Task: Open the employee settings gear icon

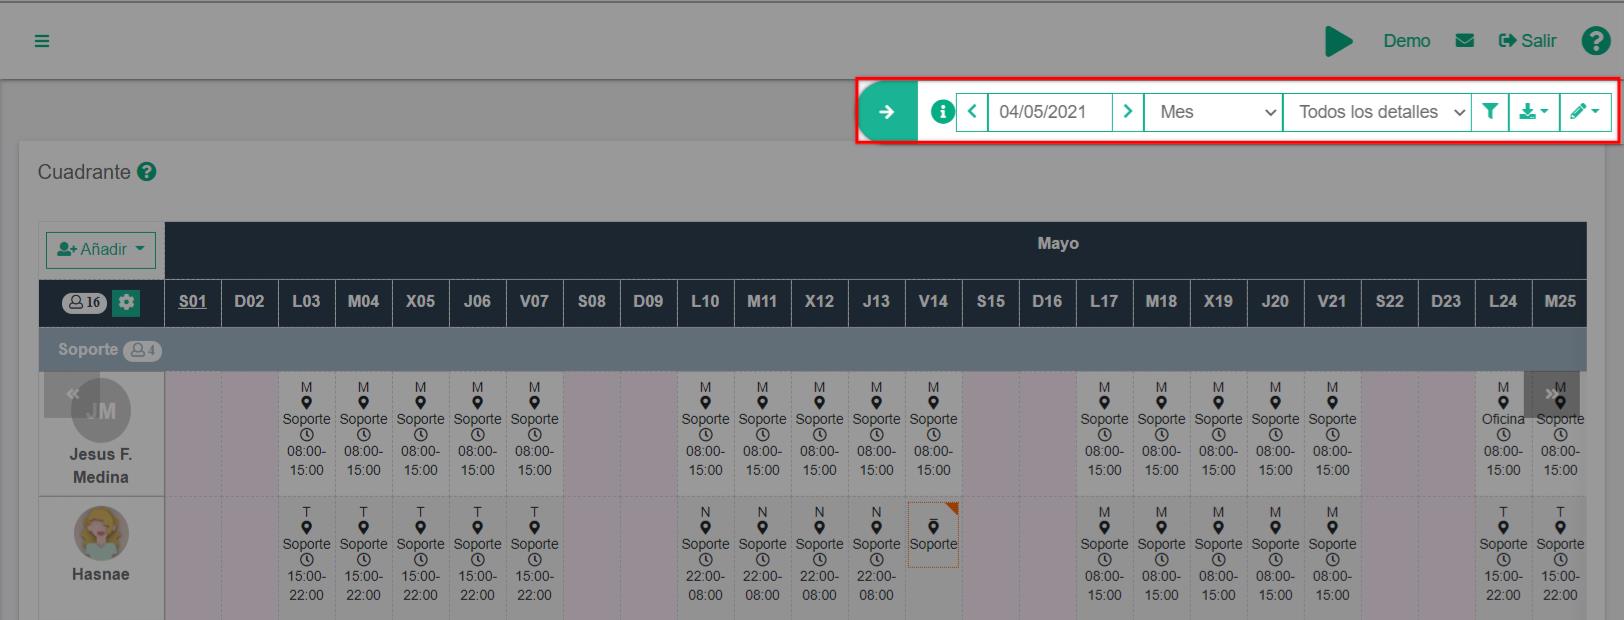Action: pyautogui.click(x=126, y=302)
